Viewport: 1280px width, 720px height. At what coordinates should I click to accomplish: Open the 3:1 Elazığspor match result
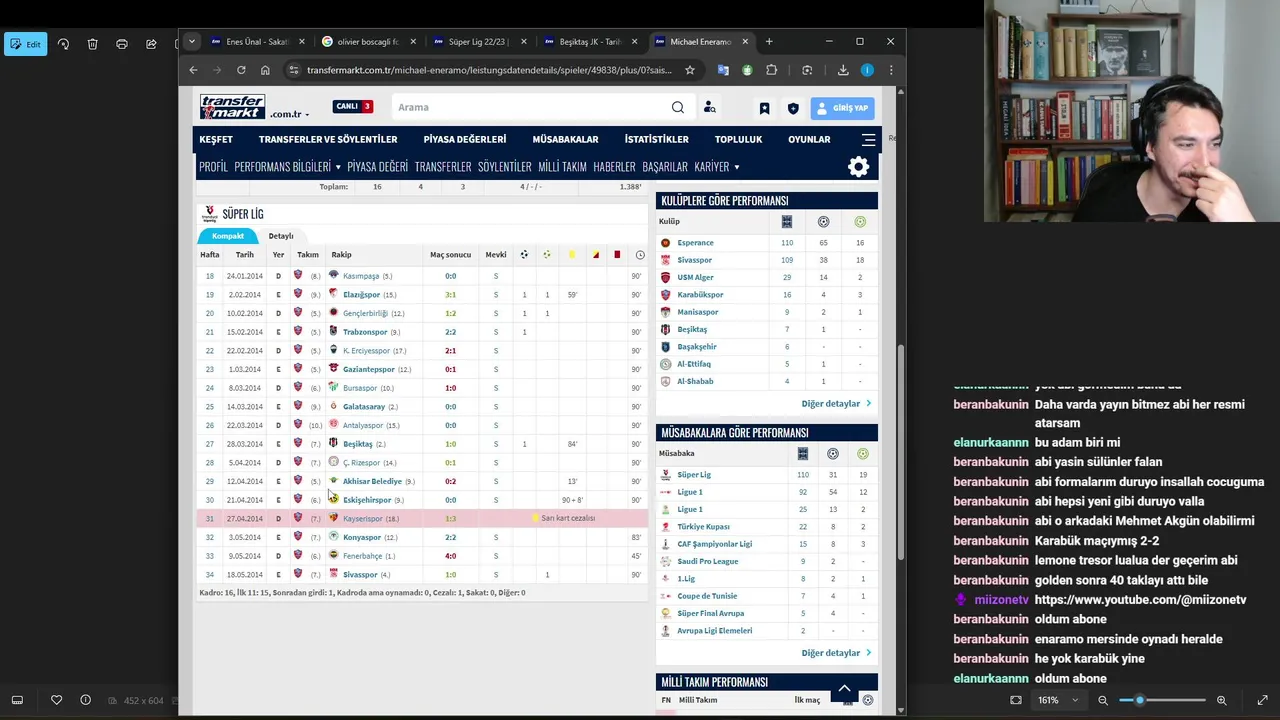tap(451, 295)
